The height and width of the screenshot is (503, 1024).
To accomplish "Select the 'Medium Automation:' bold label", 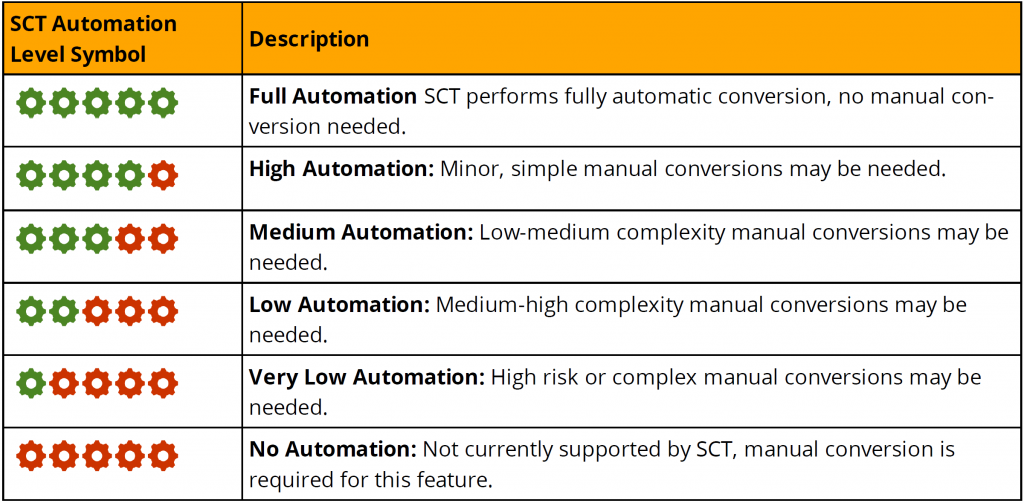I will (361, 233).
